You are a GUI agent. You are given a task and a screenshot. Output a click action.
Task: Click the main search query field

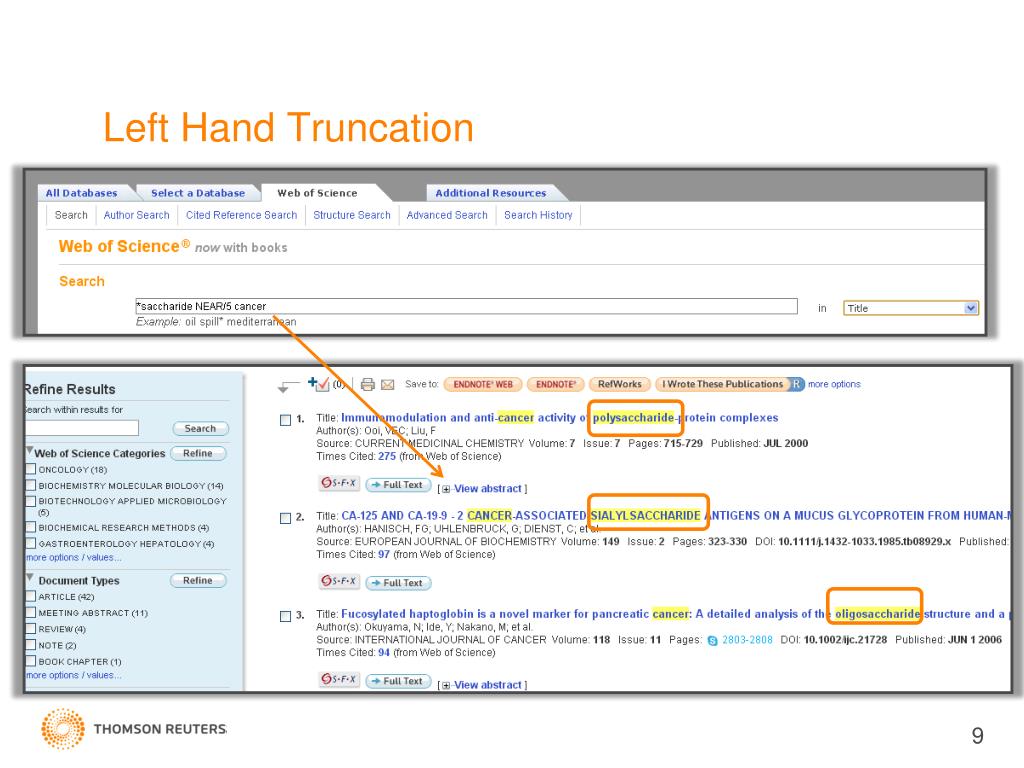466,306
